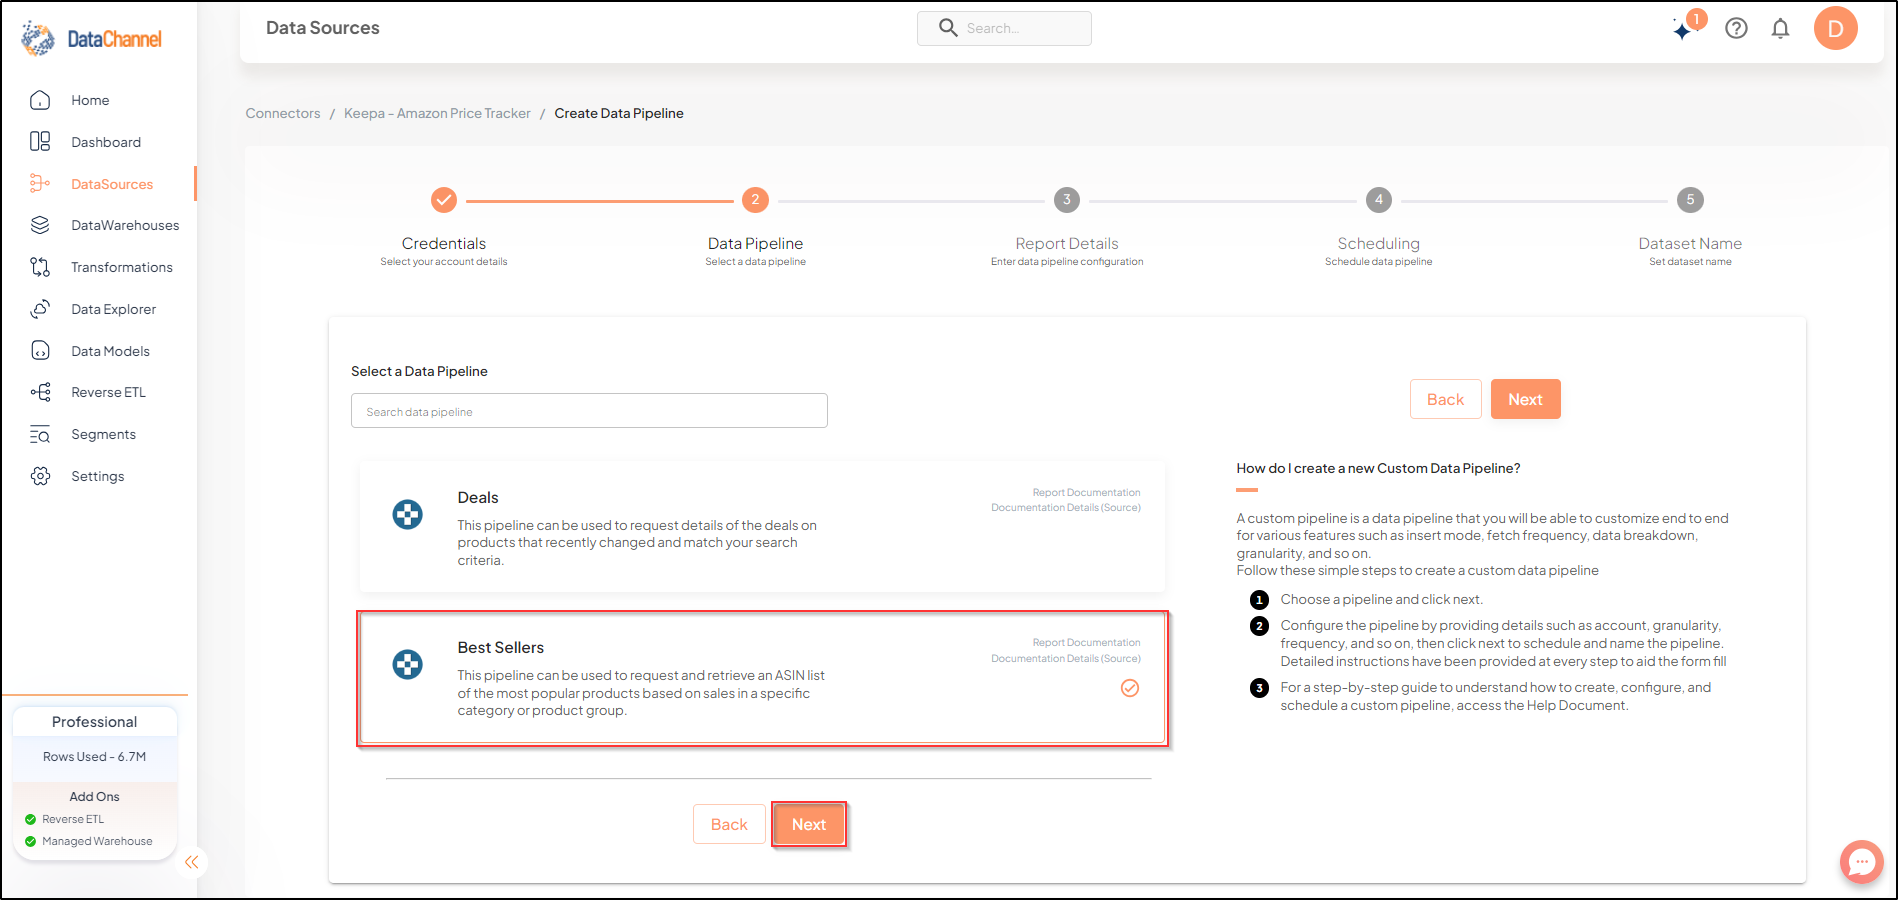
Task: Open Deals Documentation Details (Source) link
Action: pos(1066,507)
